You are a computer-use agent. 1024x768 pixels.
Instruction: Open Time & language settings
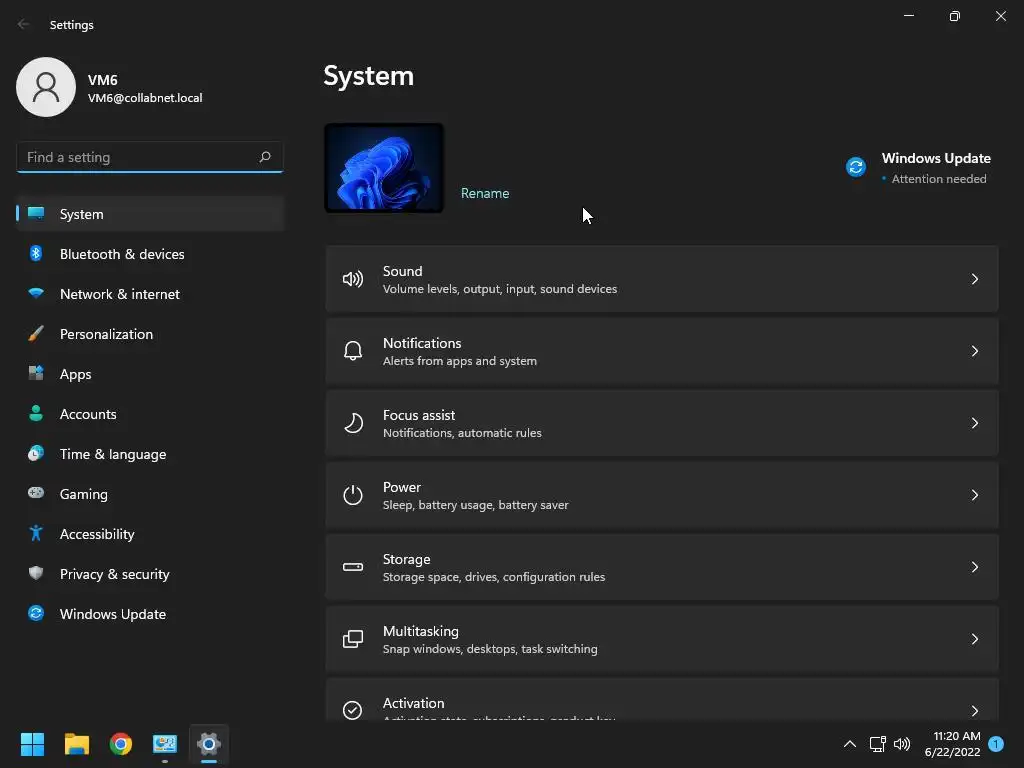pyautogui.click(x=150, y=454)
